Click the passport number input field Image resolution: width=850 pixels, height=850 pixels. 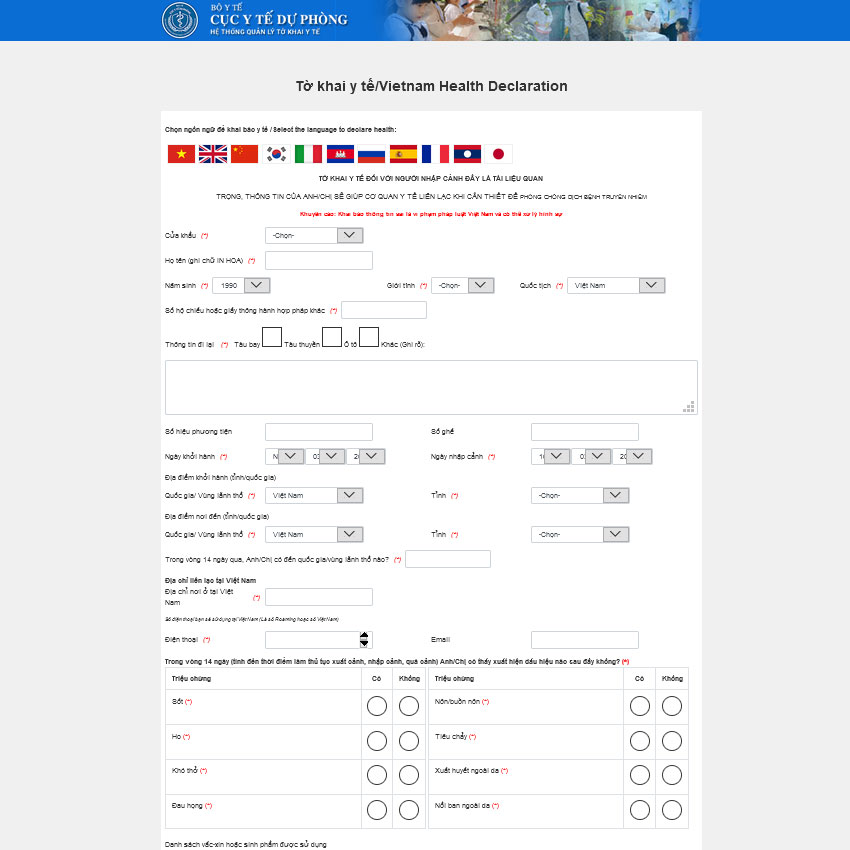(384, 310)
